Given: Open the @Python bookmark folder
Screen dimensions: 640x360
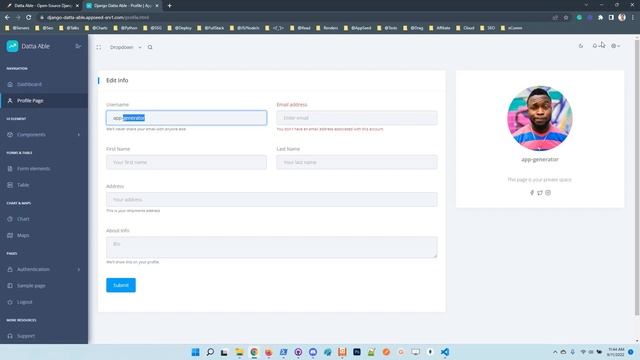Looking at the screenshot, I should [126, 28].
